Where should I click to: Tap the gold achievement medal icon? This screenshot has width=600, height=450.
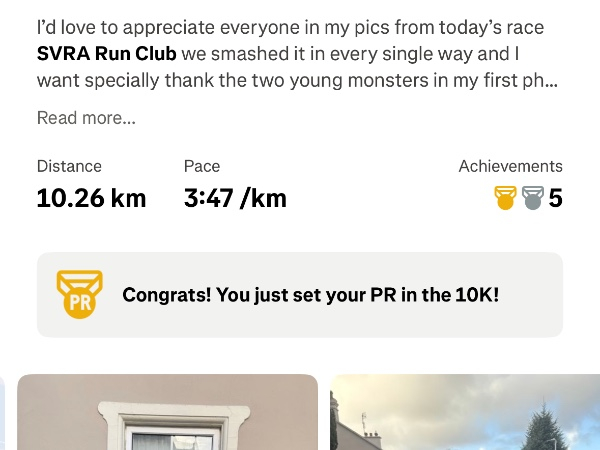(505, 198)
